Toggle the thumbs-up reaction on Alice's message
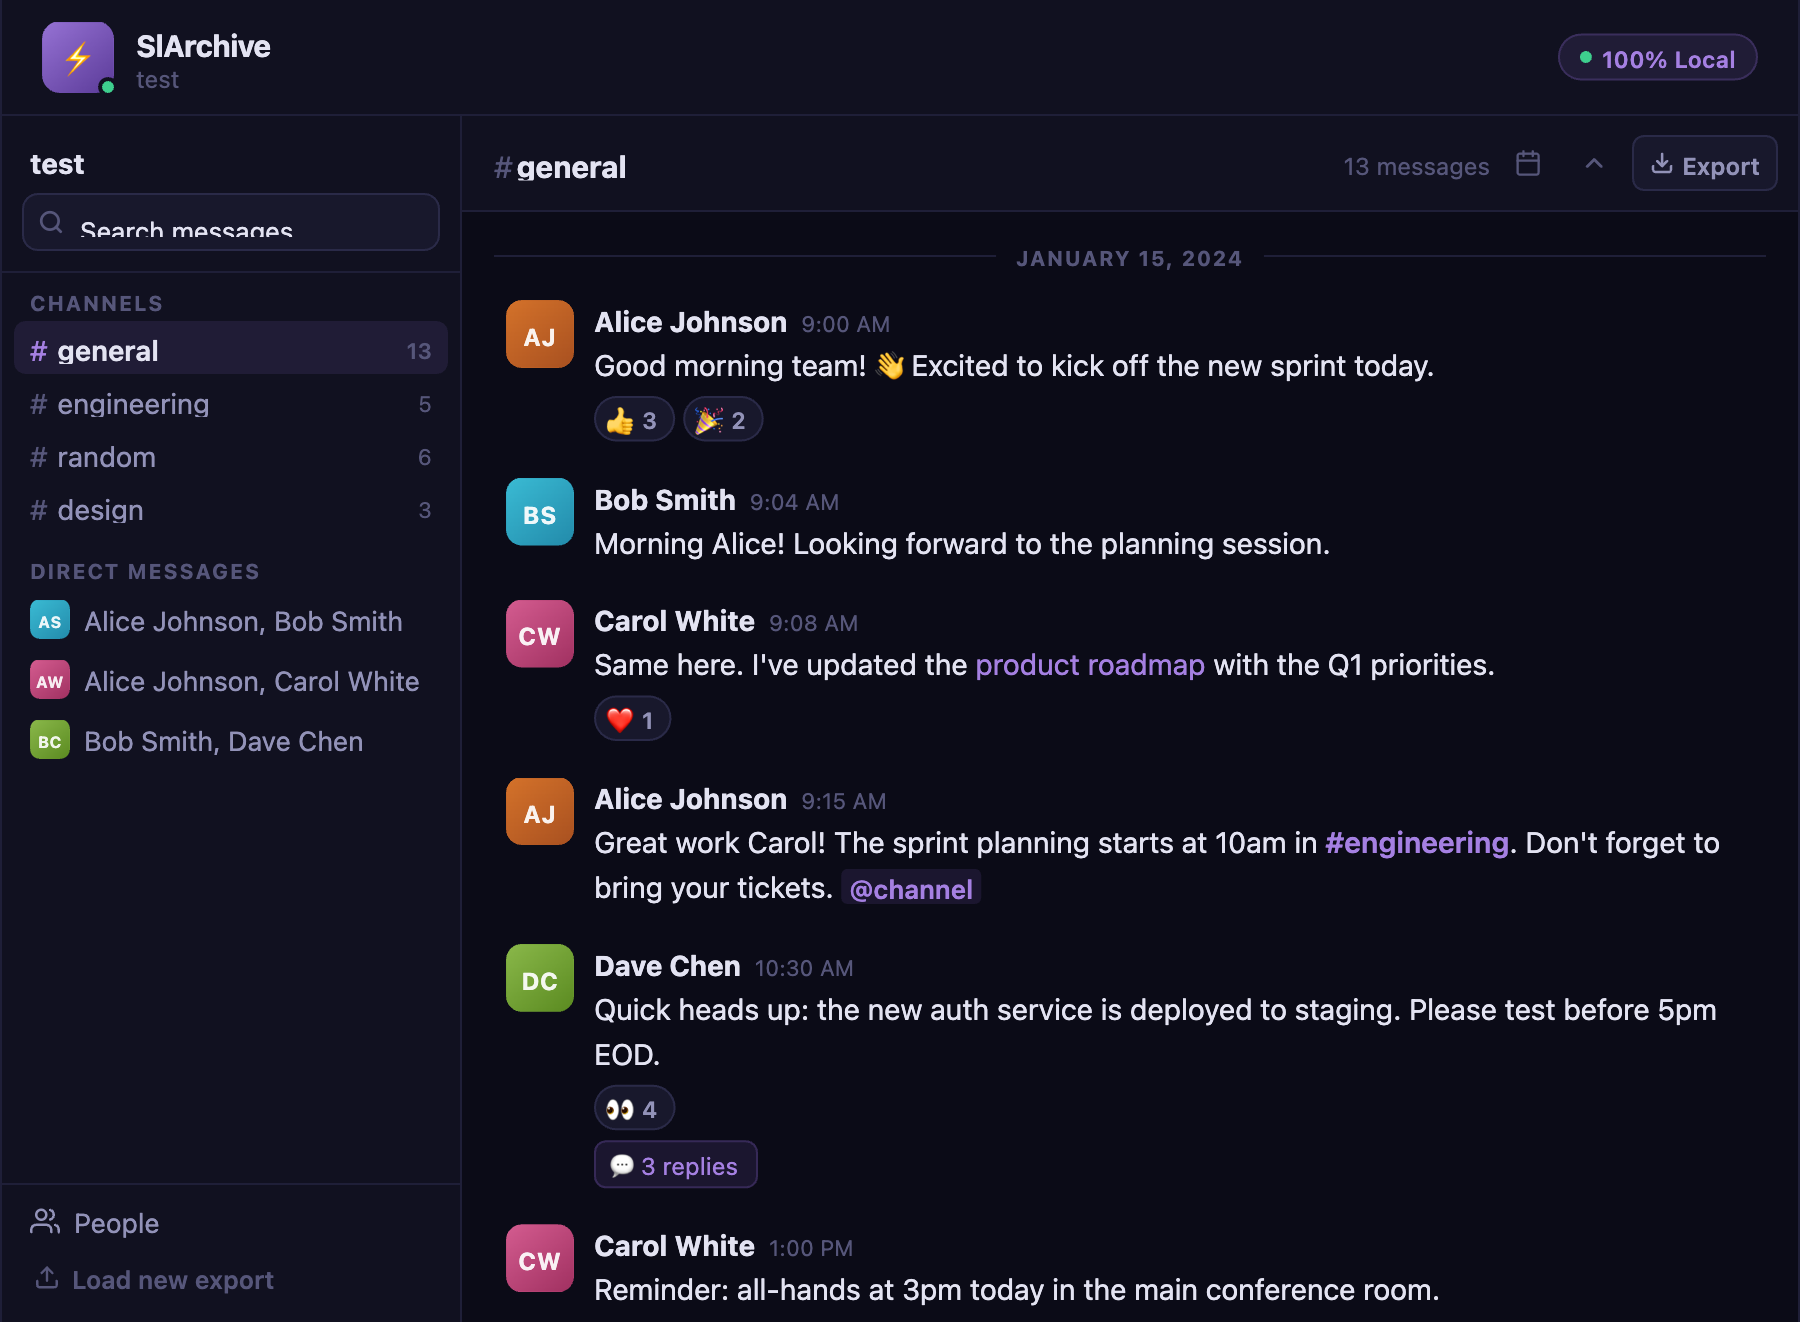This screenshot has width=1800, height=1322. pyautogui.click(x=633, y=419)
